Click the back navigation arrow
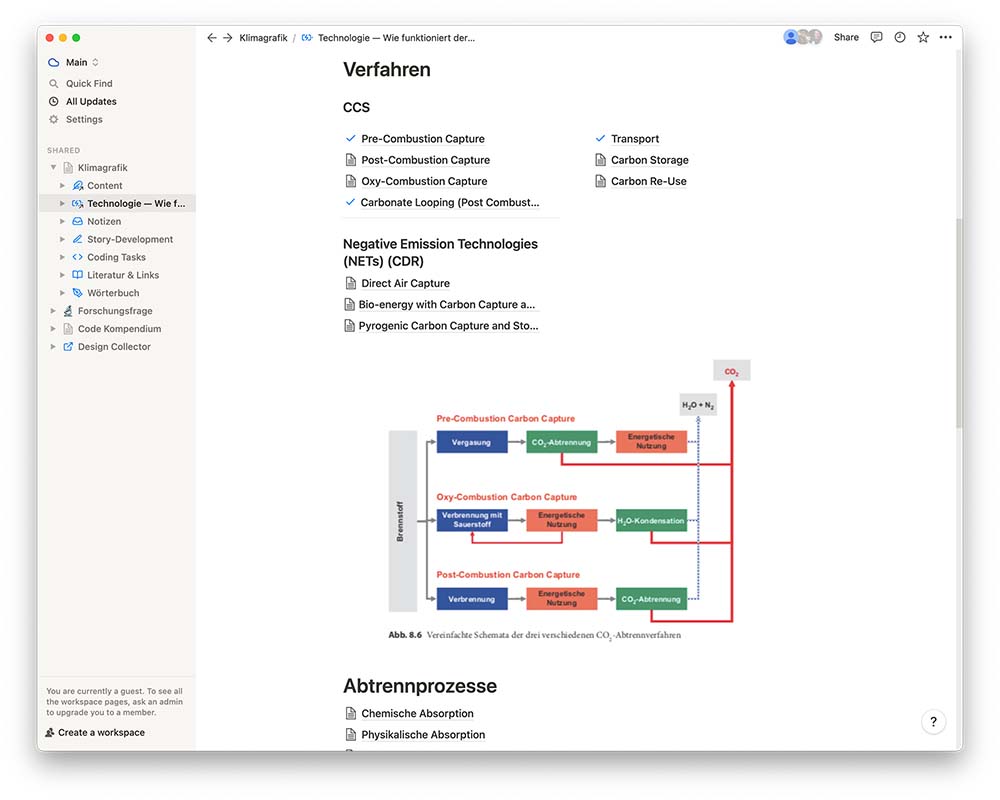The width and height of the screenshot is (1000, 800). click(x=211, y=38)
